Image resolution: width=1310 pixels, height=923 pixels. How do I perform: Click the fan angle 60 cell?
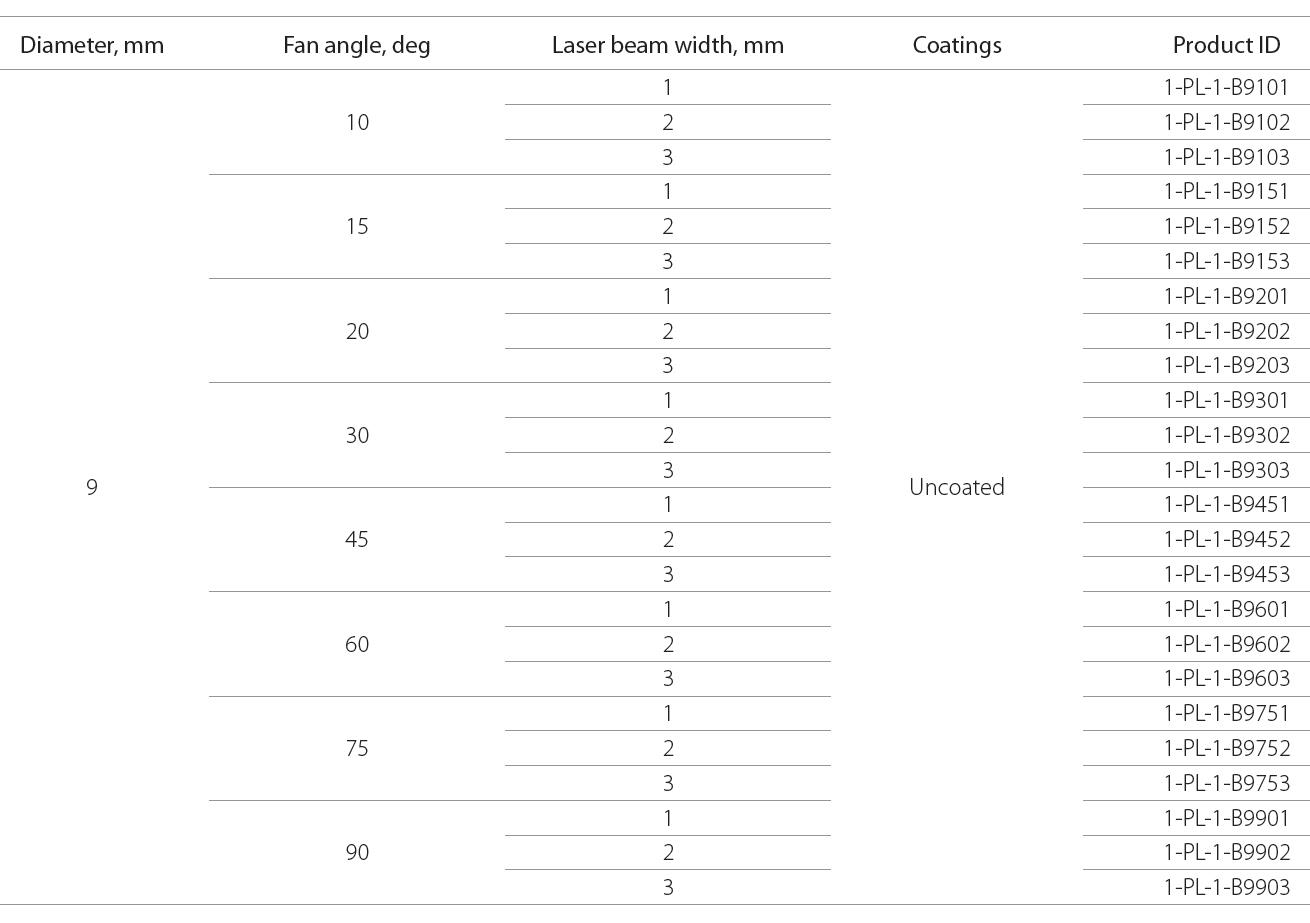coord(357,644)
